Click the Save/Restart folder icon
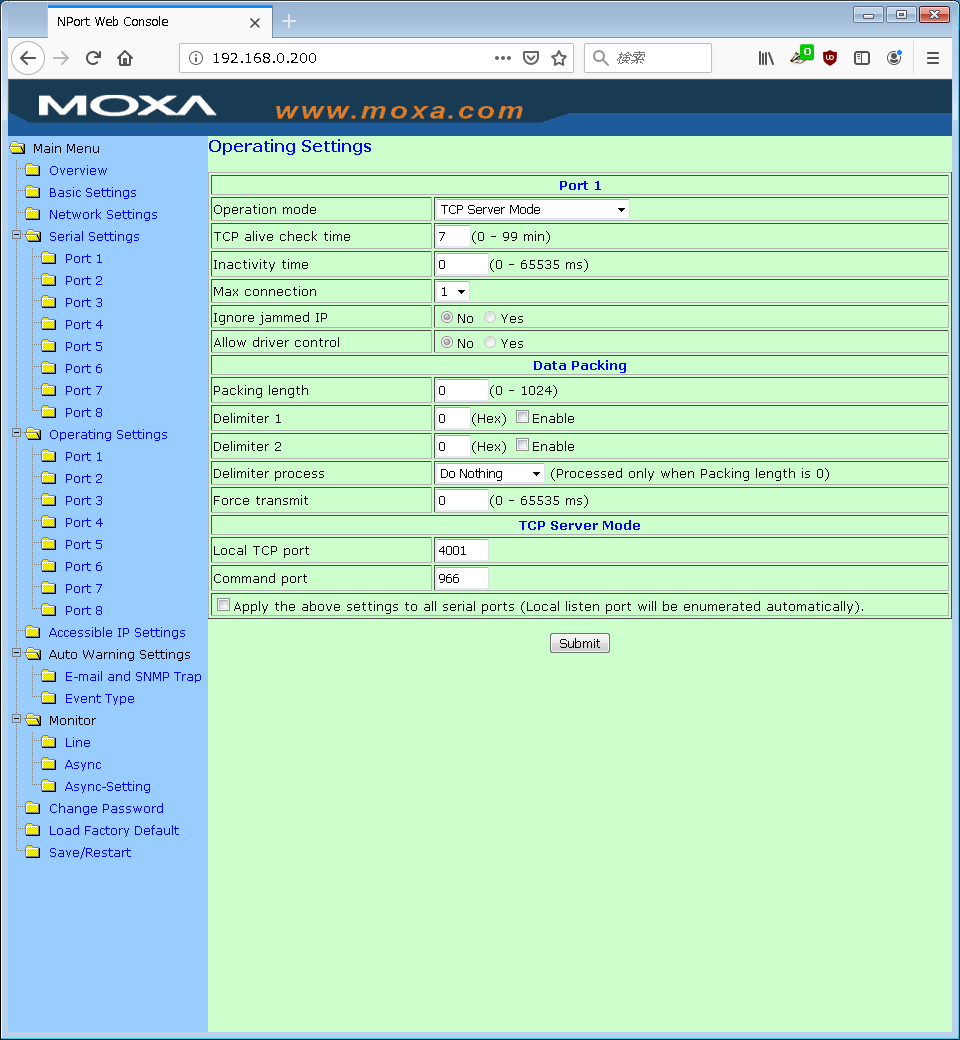 coord(33,852)
